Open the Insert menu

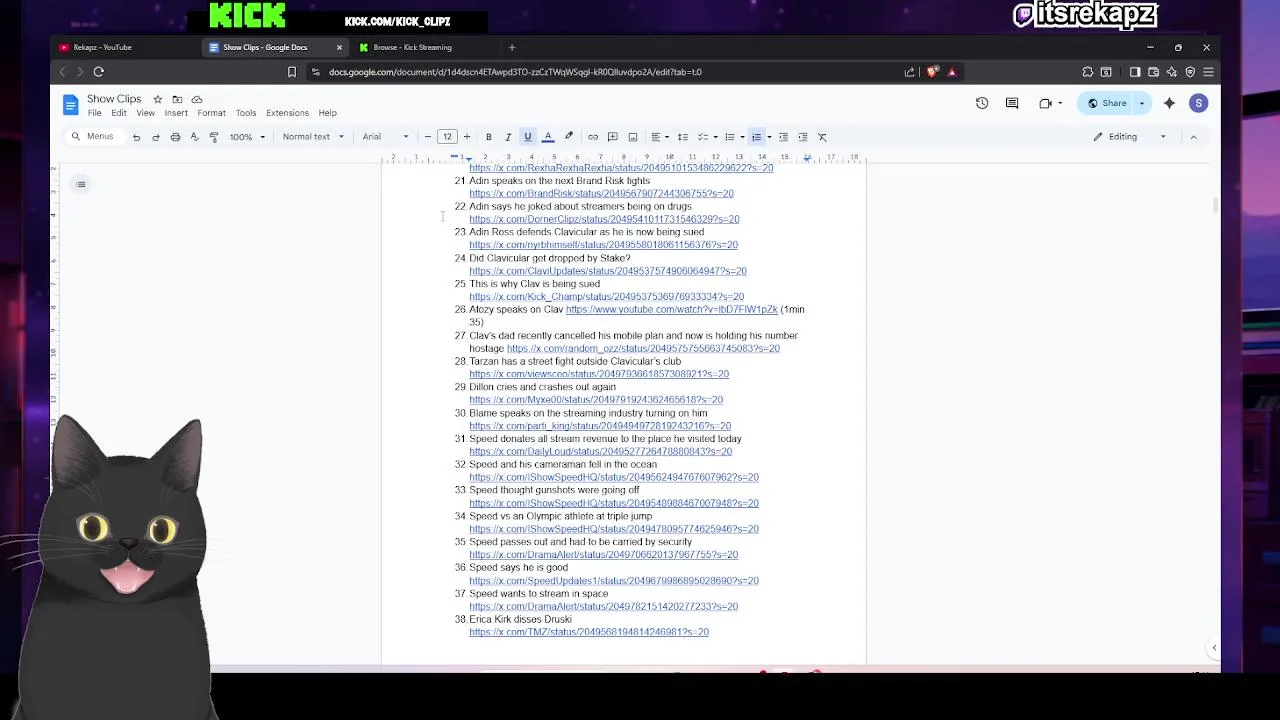176,113
